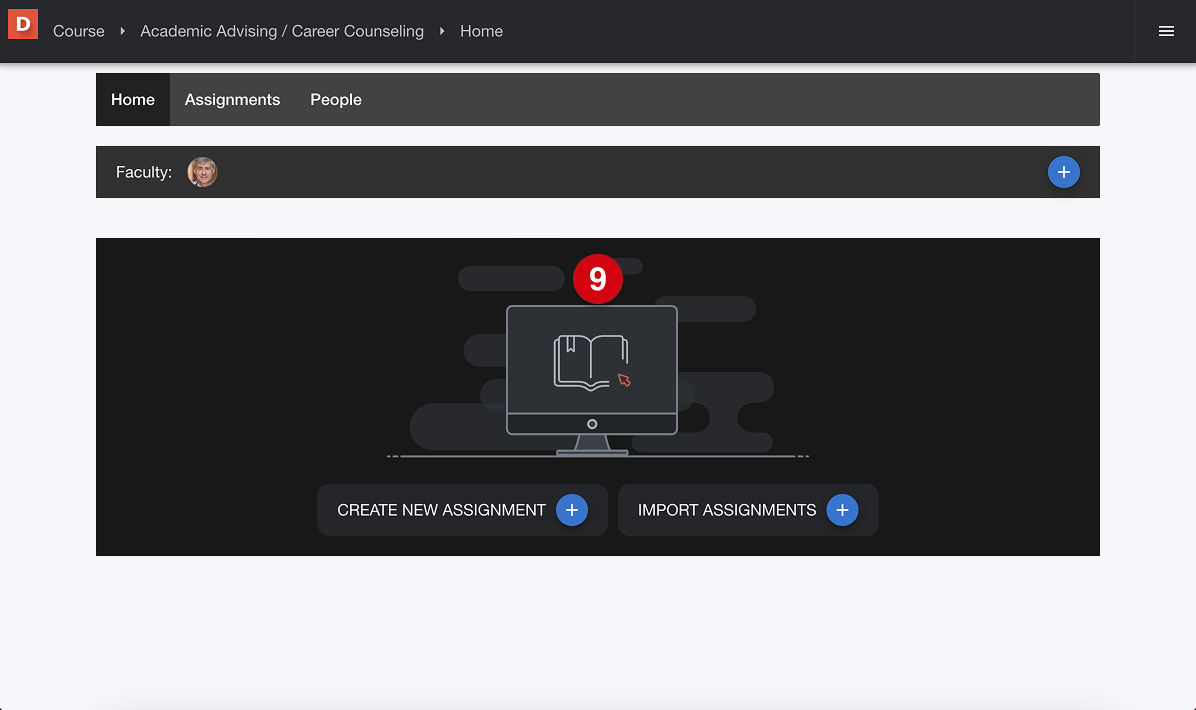Click the red notification badge showing 9
Viewport: 1196px width, 710px height.
pyautogui.click(x=597, y=278)
